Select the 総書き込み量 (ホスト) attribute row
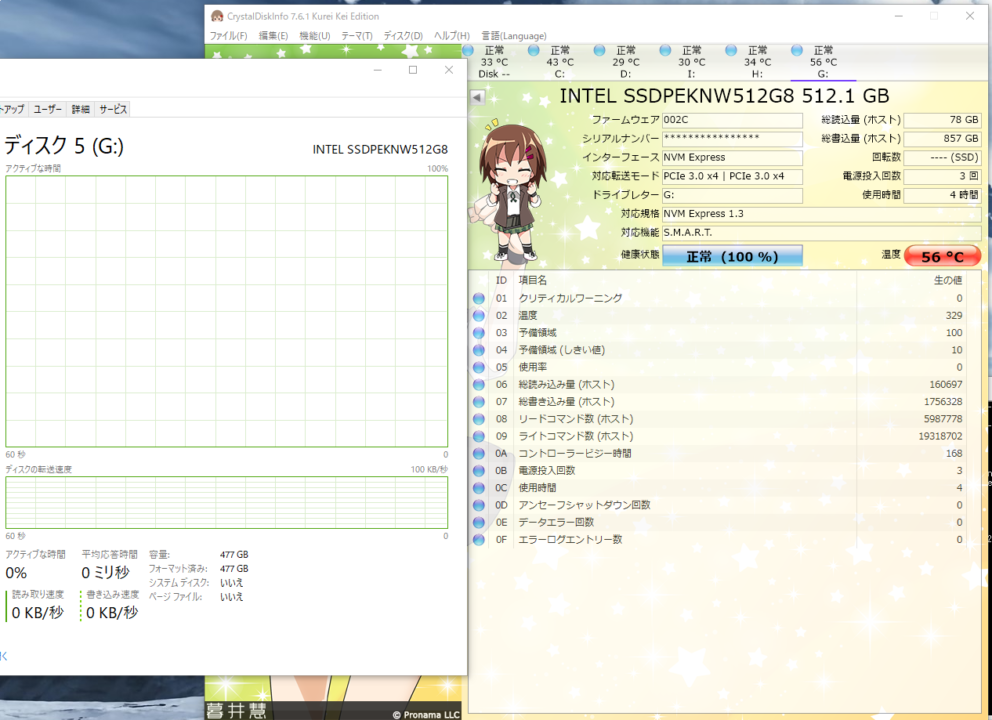The image size is (992, 720). coord(718,402)
